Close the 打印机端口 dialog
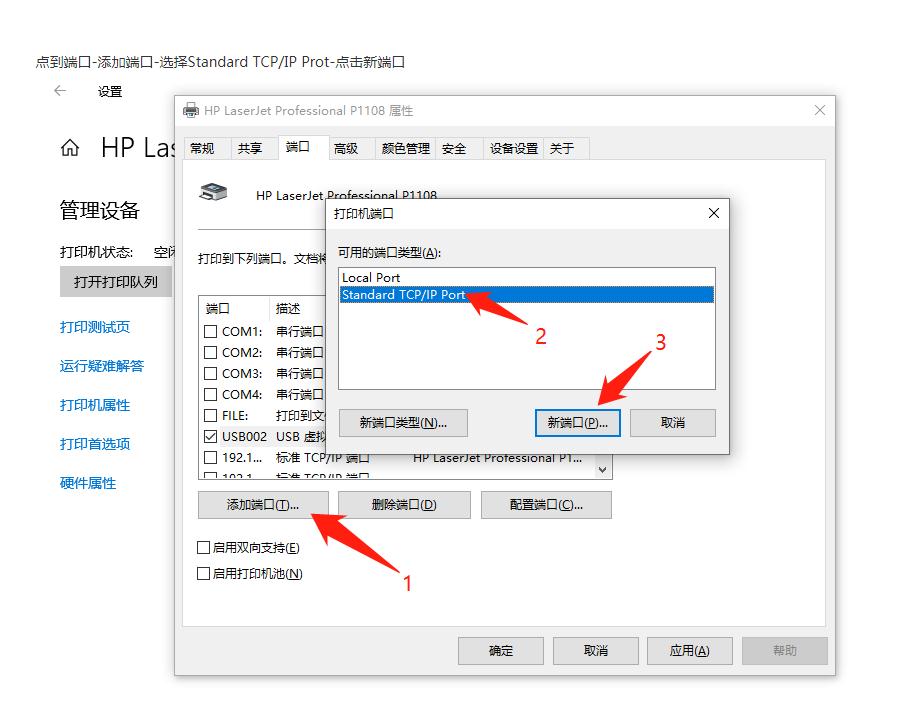 (x=714, y=213)
